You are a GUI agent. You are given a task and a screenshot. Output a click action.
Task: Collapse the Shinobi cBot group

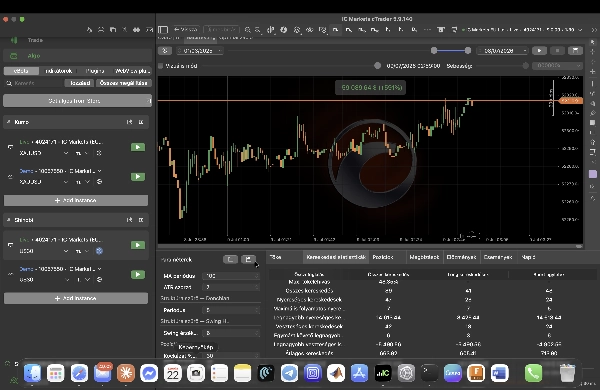tap(8, 220)
